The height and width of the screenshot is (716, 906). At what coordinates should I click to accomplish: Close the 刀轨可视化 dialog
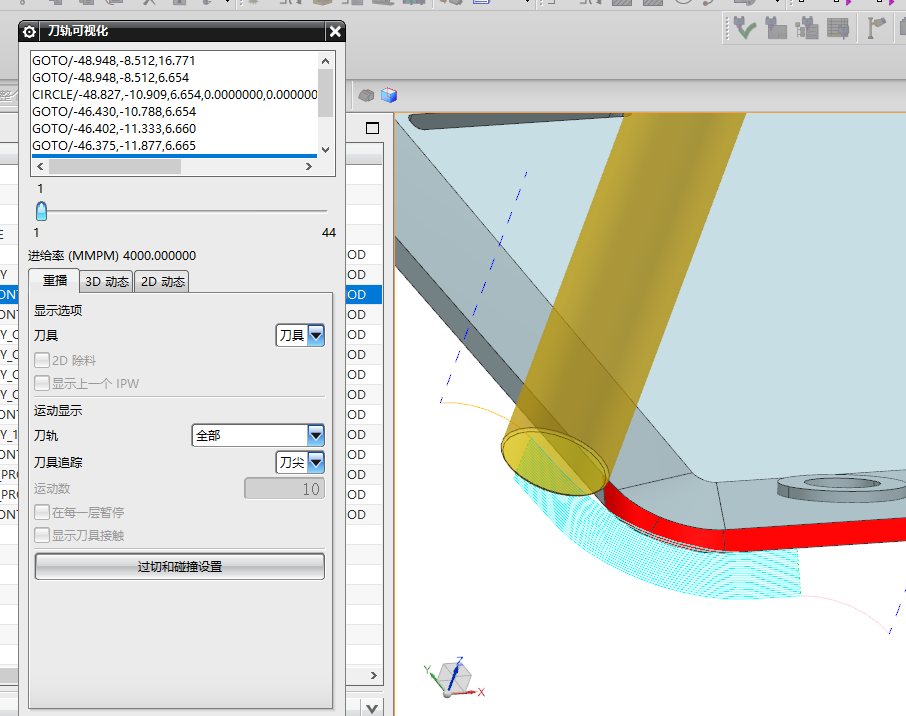click(x=335, y=32)
